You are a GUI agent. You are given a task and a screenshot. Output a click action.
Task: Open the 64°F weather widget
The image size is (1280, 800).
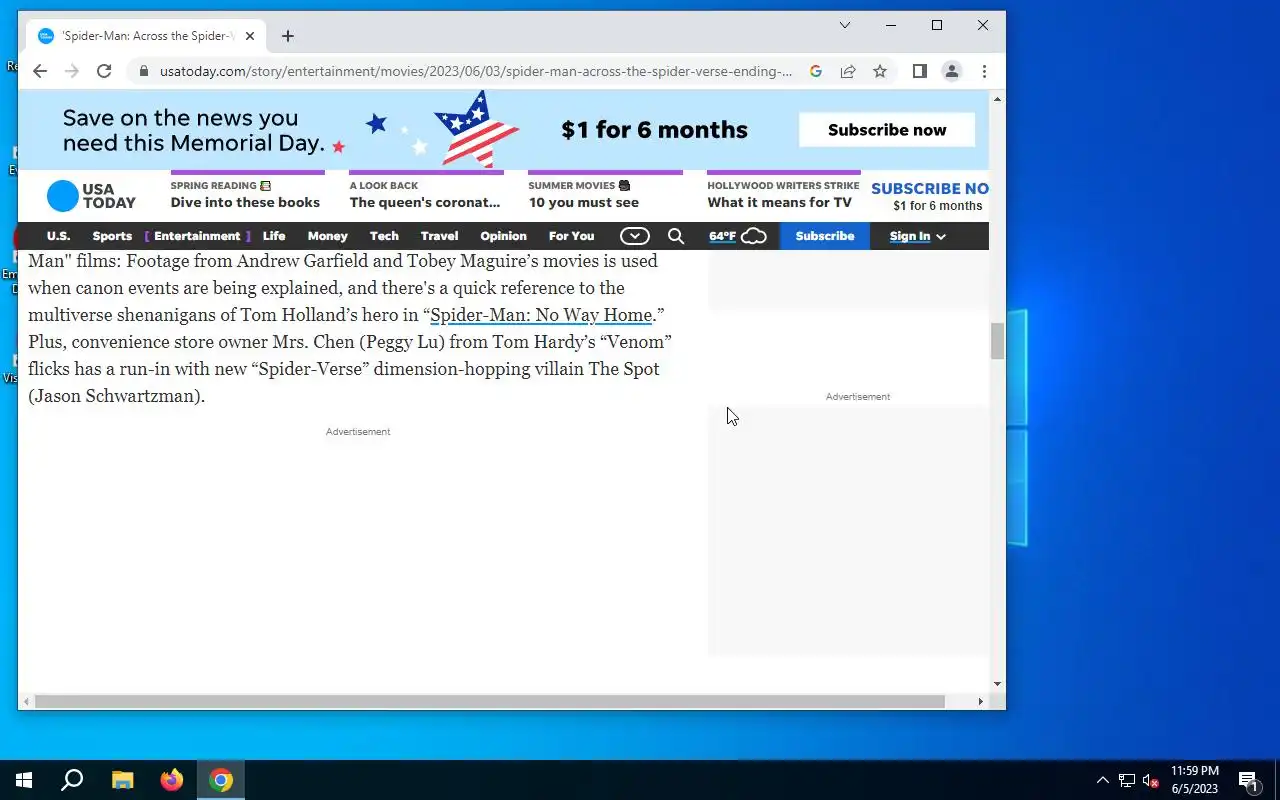(x=738, y=236)
